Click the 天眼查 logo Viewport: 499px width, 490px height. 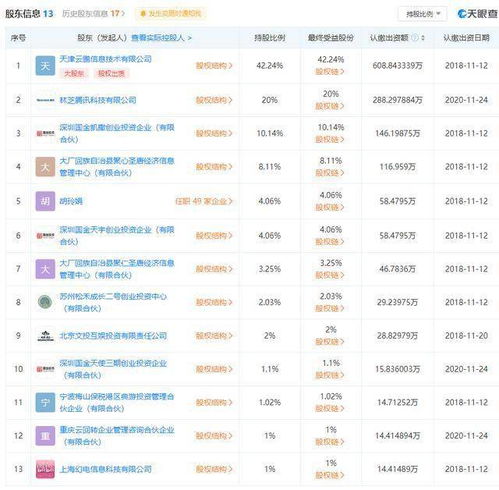tap(477, 14)
